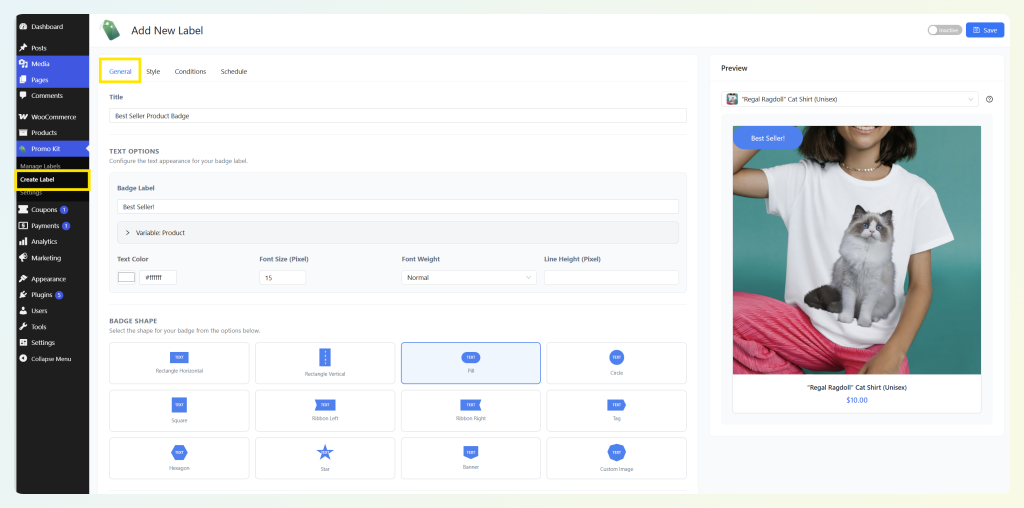Click the $10.00 price in preview
The height and width of the screenshot is (508, 1024).
click(x=857, y=400)
